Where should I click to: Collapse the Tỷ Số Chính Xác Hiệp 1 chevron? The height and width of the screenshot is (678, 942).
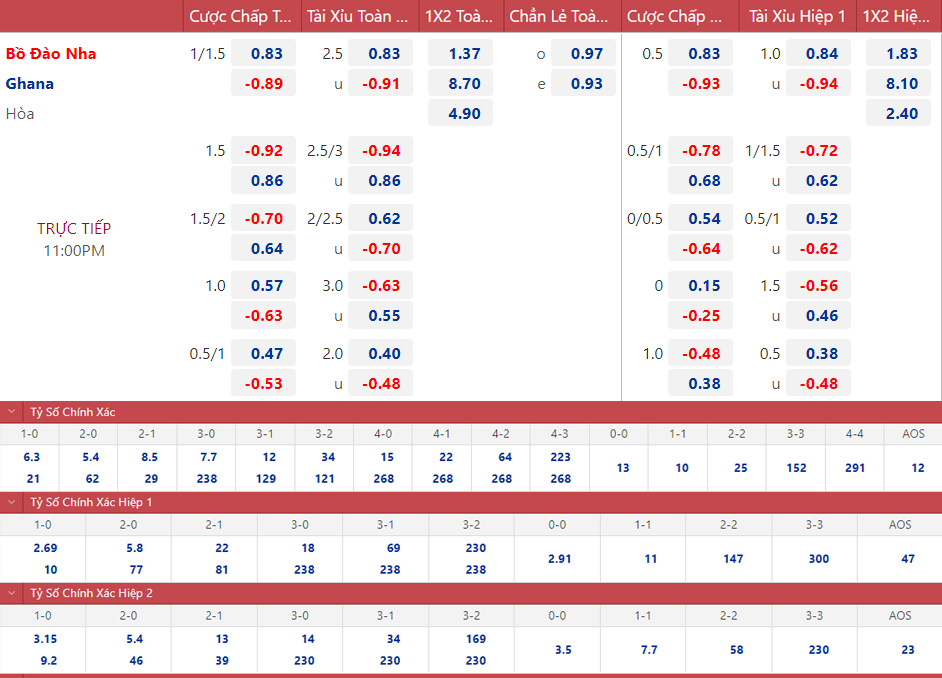click(x=11, y=502)
